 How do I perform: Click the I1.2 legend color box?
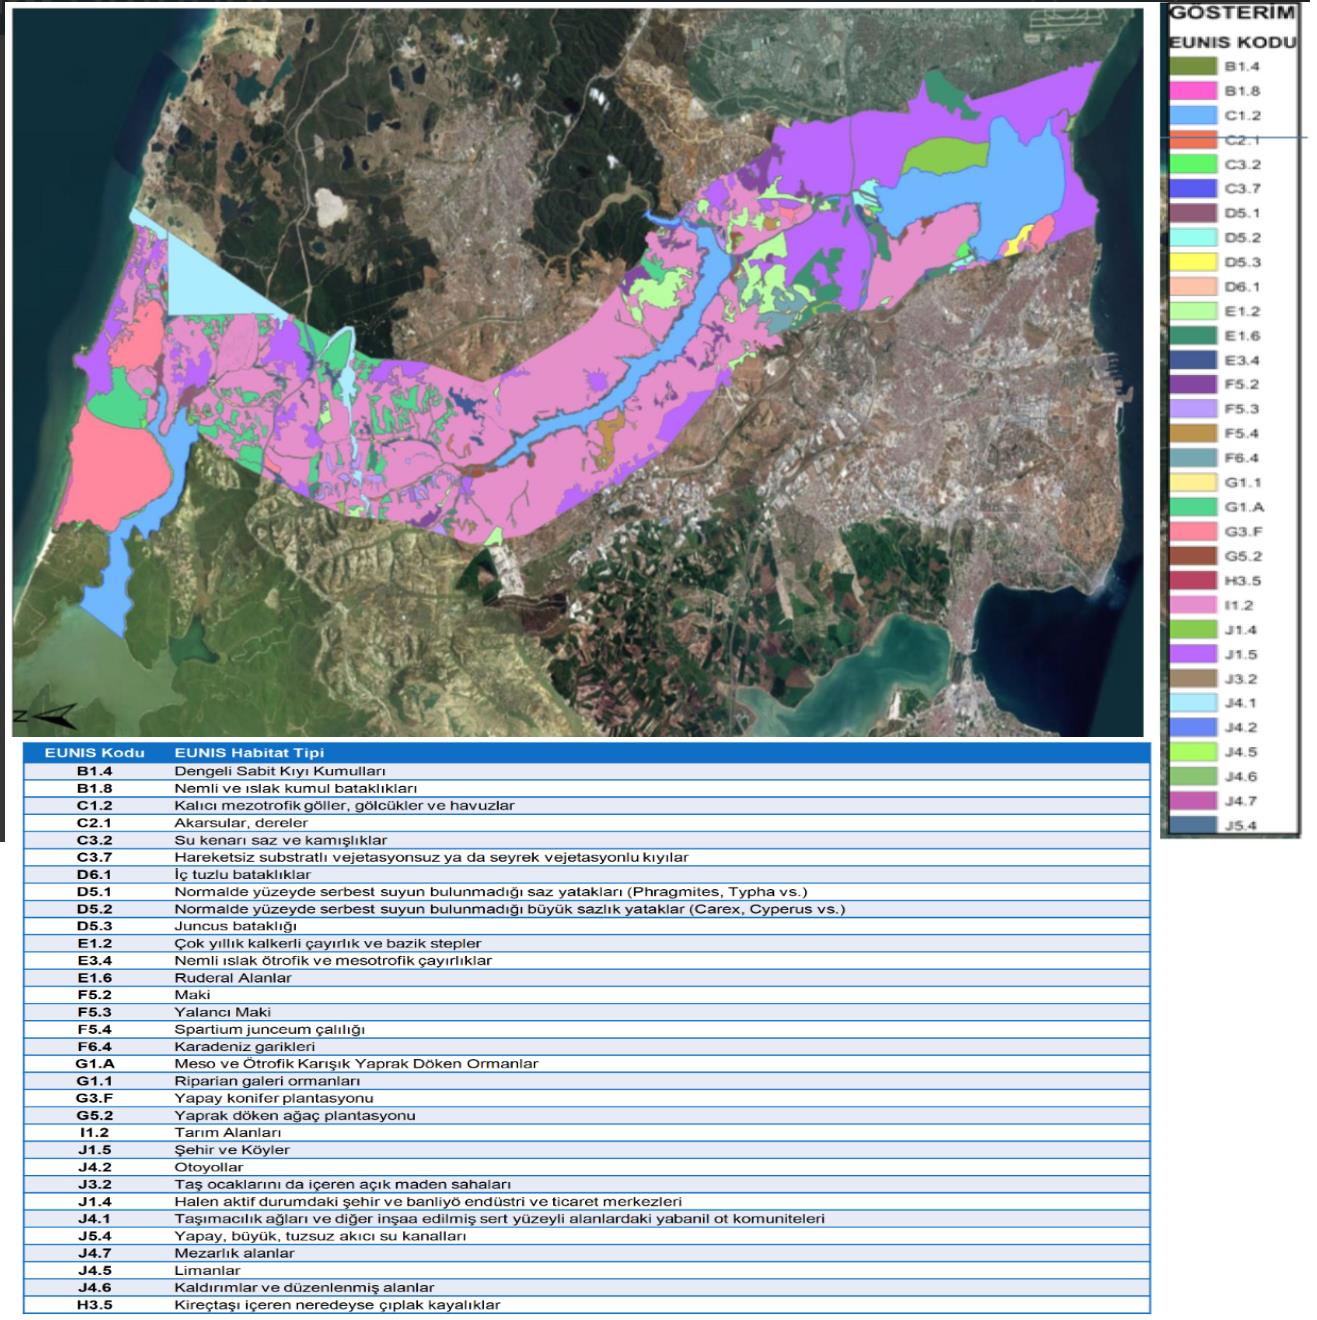(x=1194, y=606)
